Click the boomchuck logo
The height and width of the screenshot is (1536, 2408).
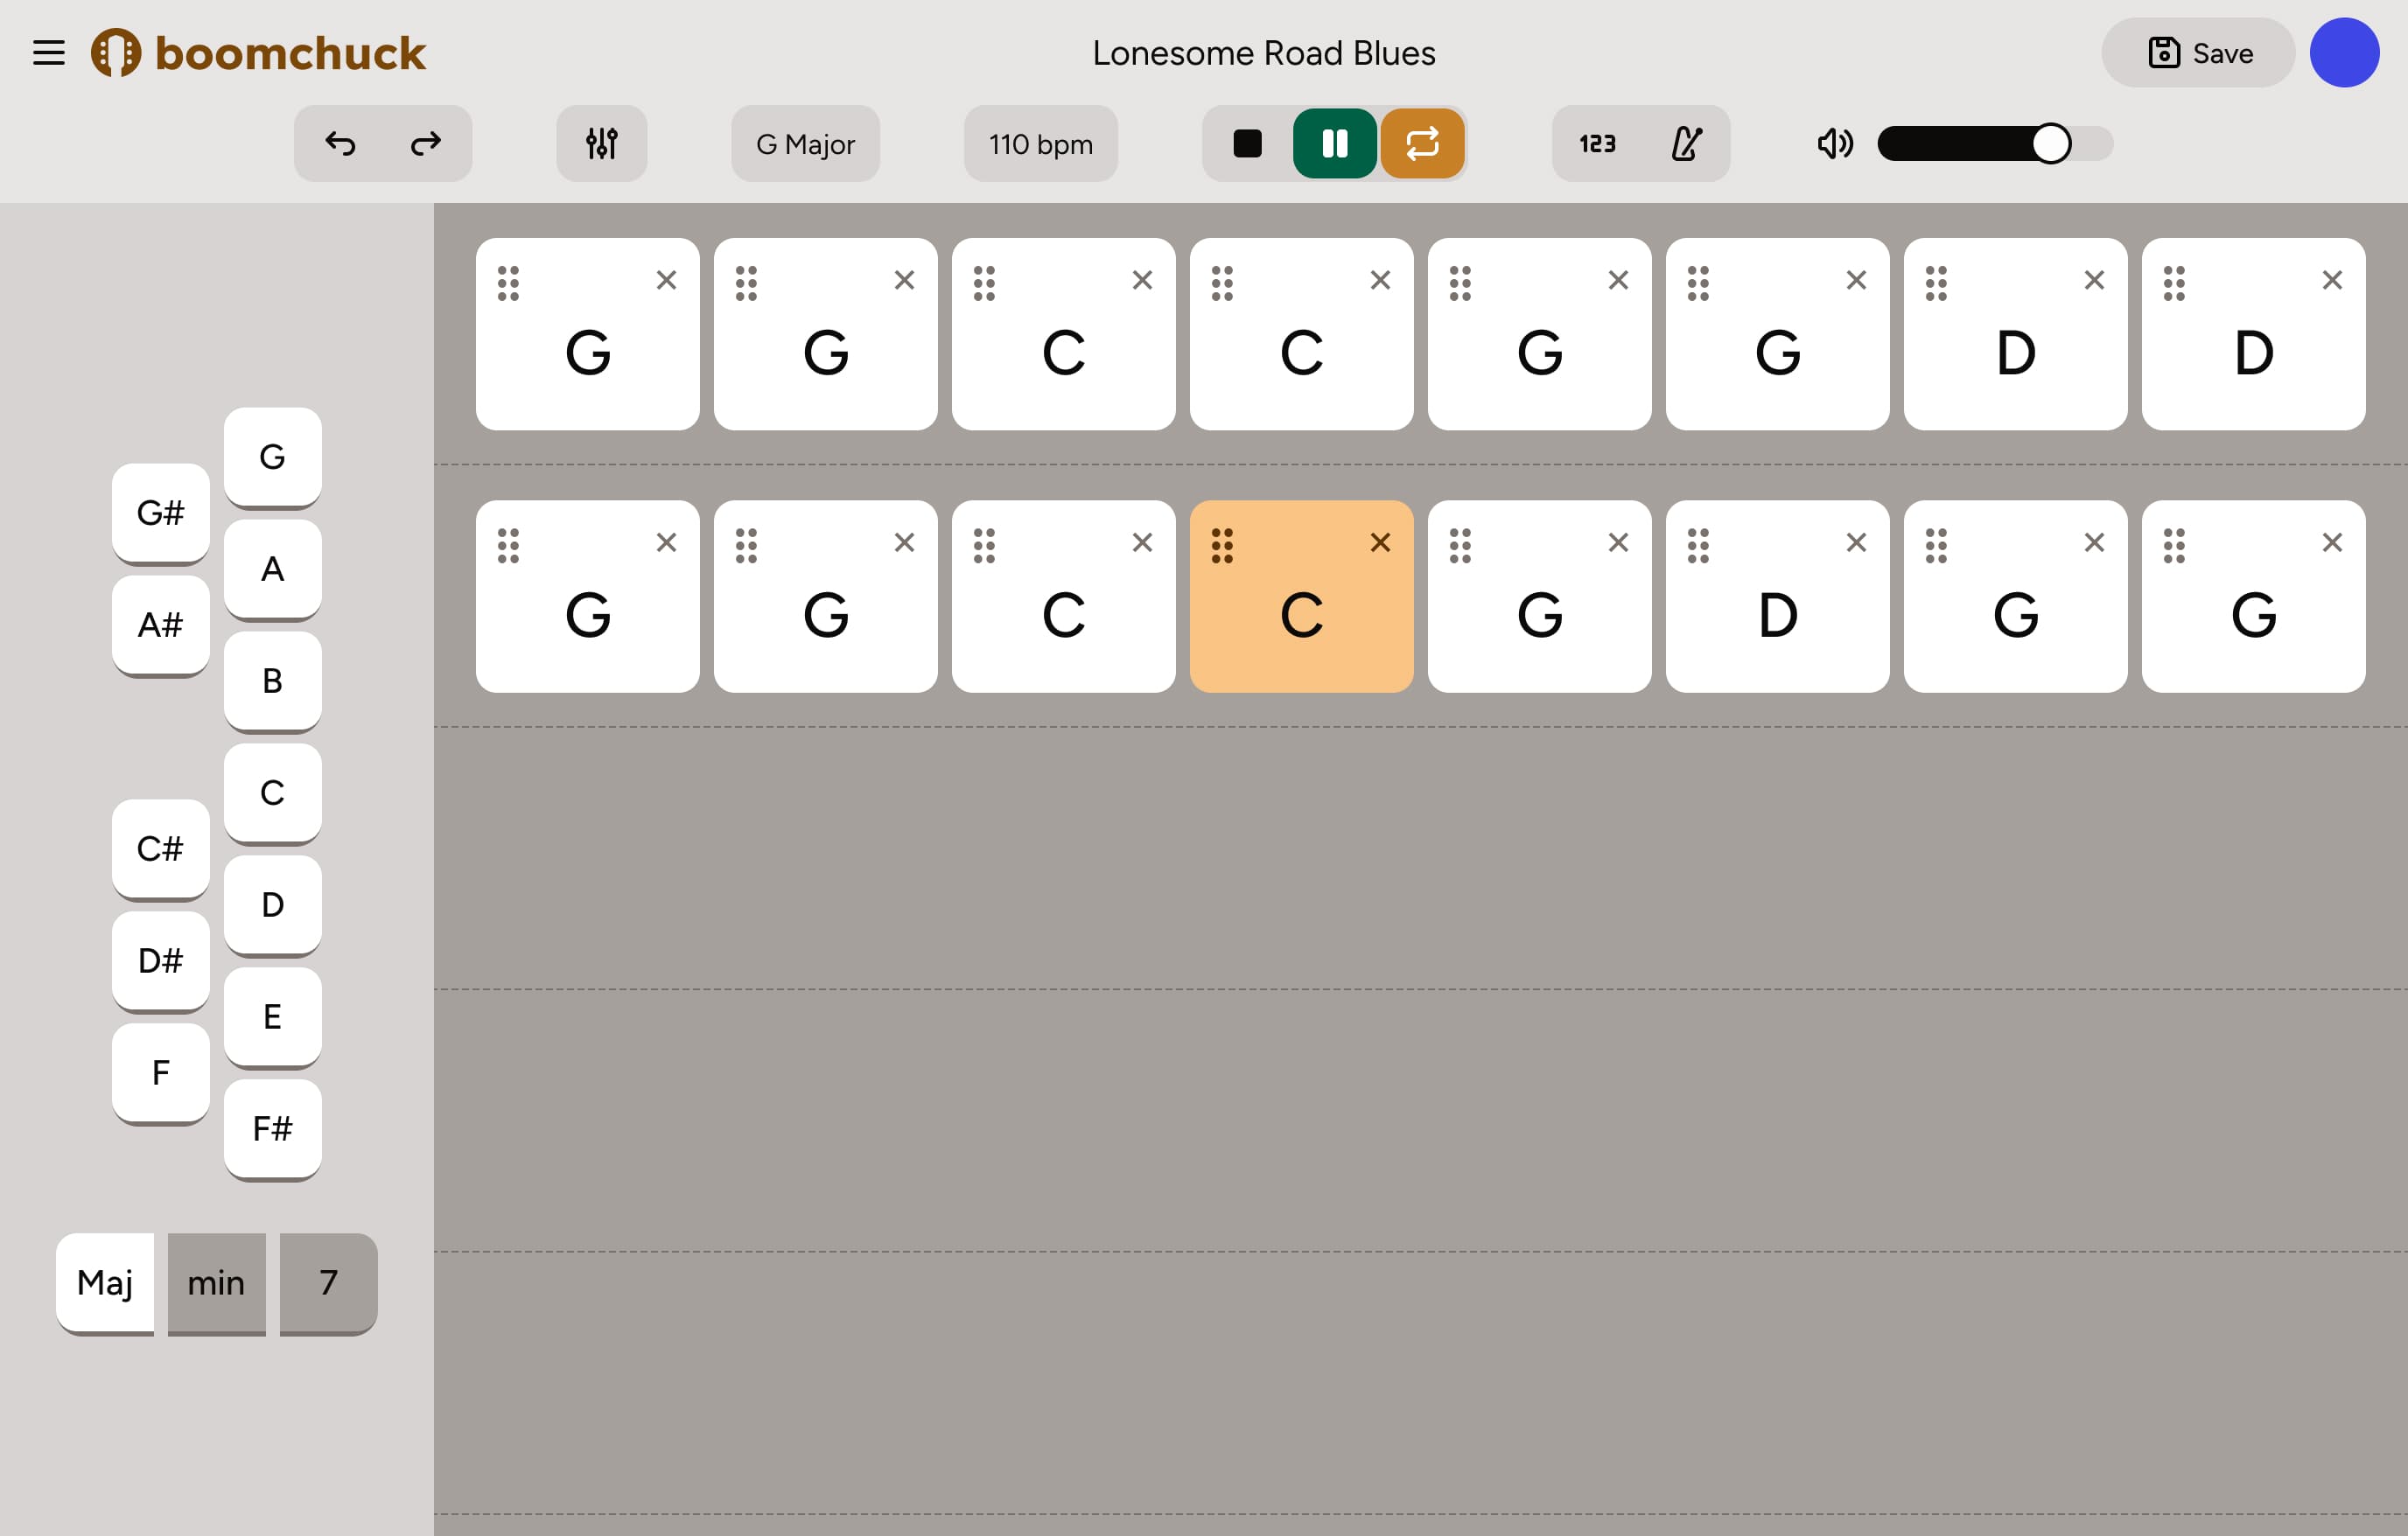[x=260, y=52]
